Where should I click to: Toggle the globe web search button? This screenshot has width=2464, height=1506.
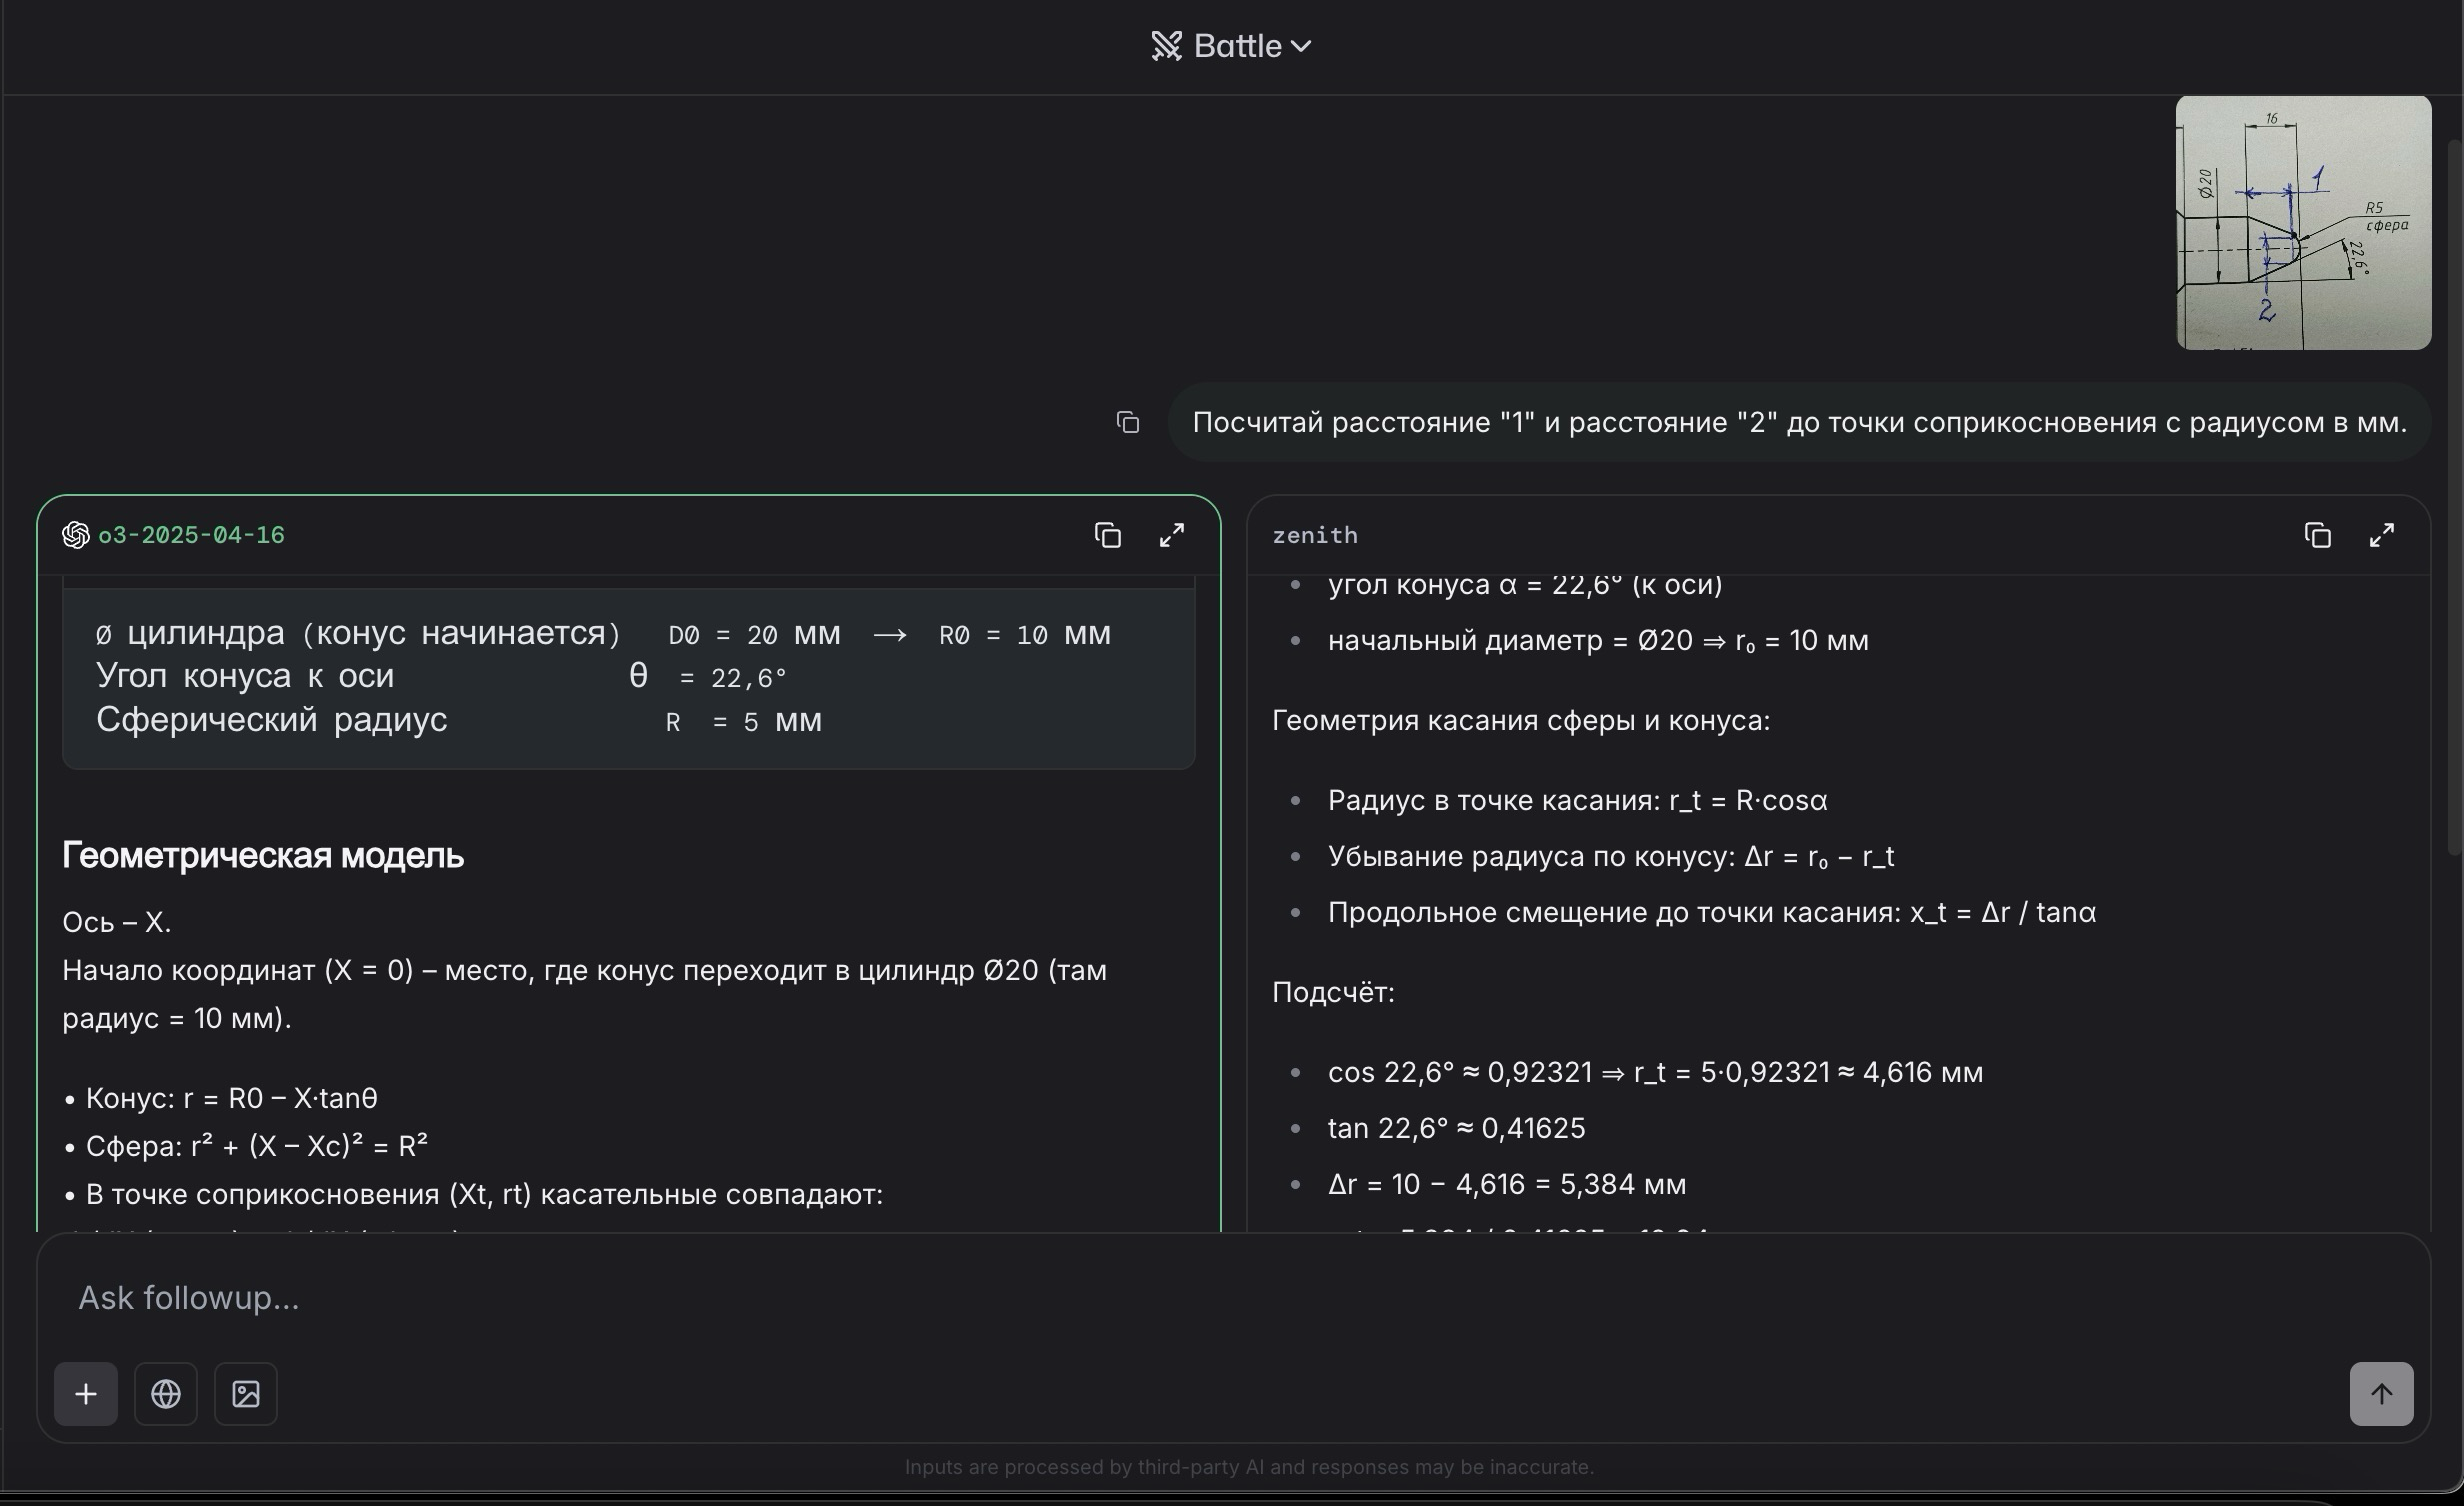coord(166,1394)
